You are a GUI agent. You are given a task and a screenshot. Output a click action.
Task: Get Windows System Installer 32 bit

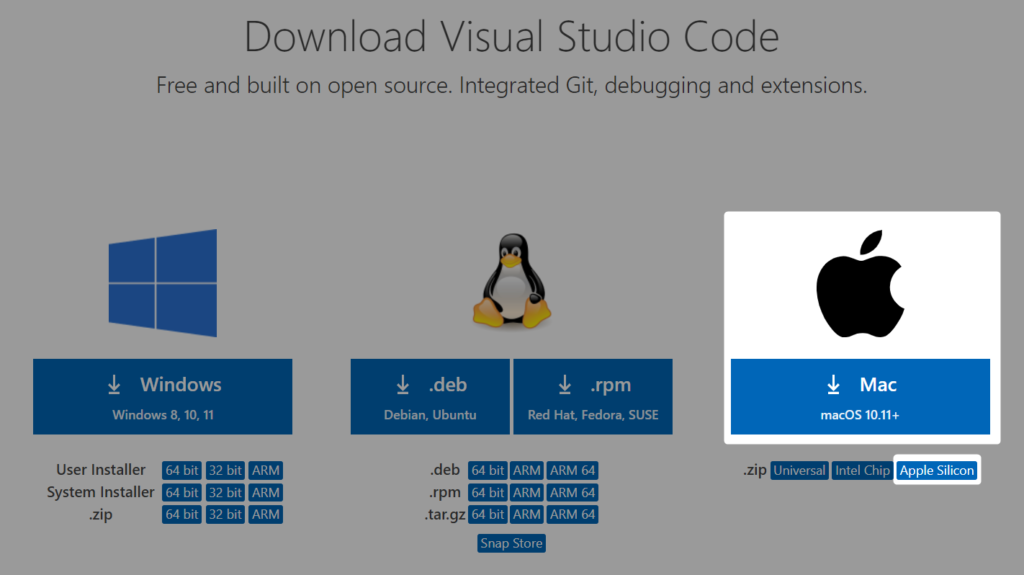coord(225,493)
